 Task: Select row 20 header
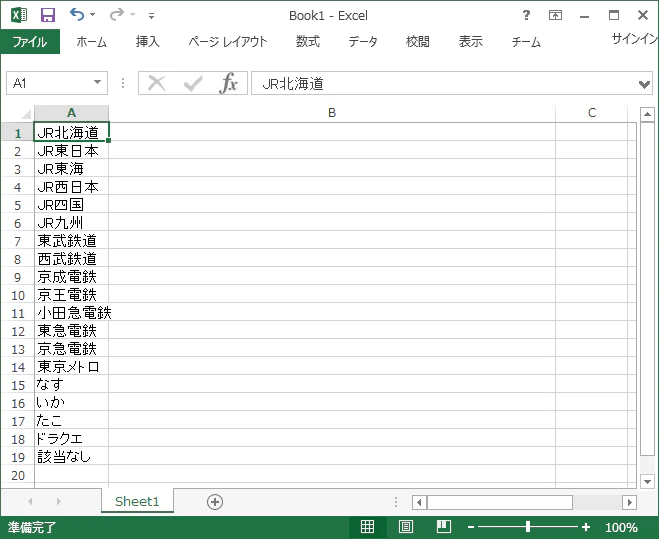click(17, 476)
